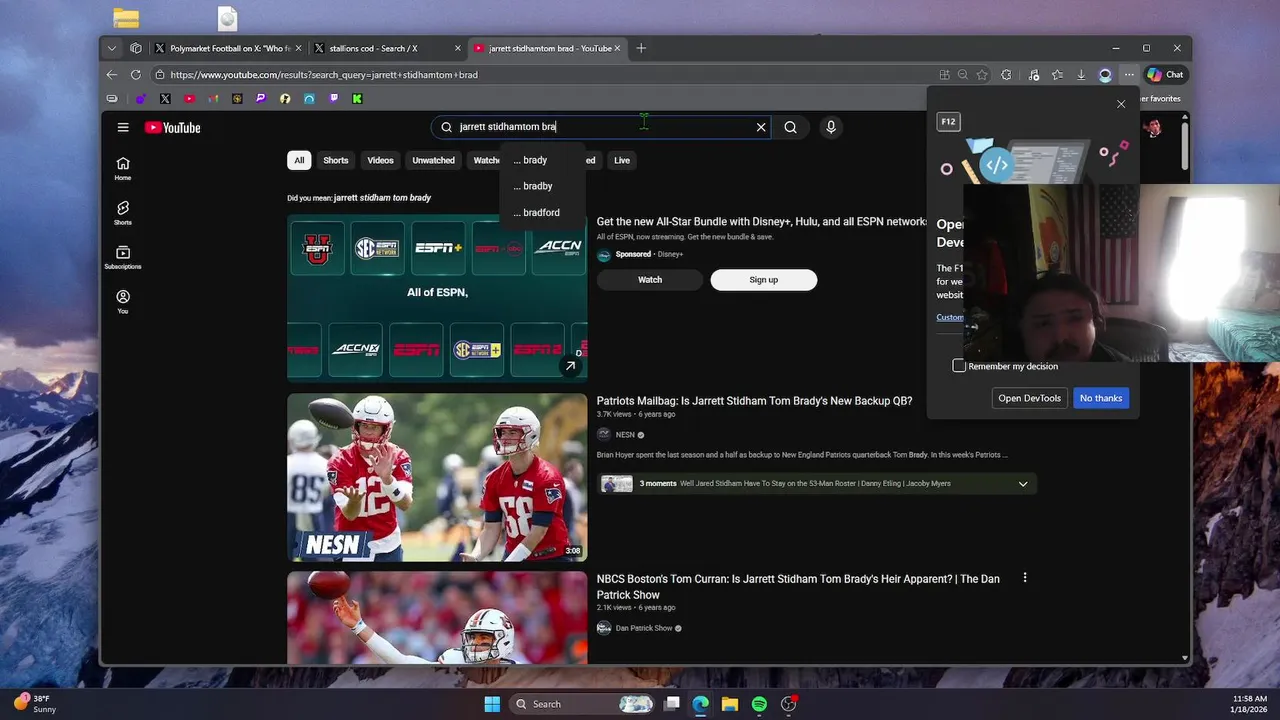
Task: Click the taskbar Search box
Action: click(584, 704)
